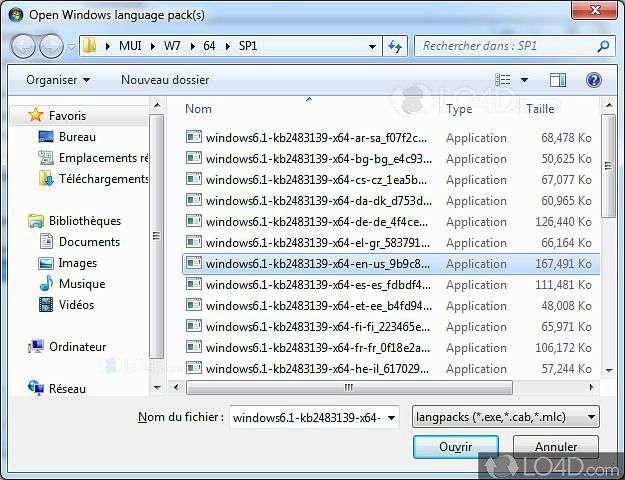The width and height of the screenshot is (625, 480).
Task: Click the Back navigation arrow button
Action: (23, 46)
